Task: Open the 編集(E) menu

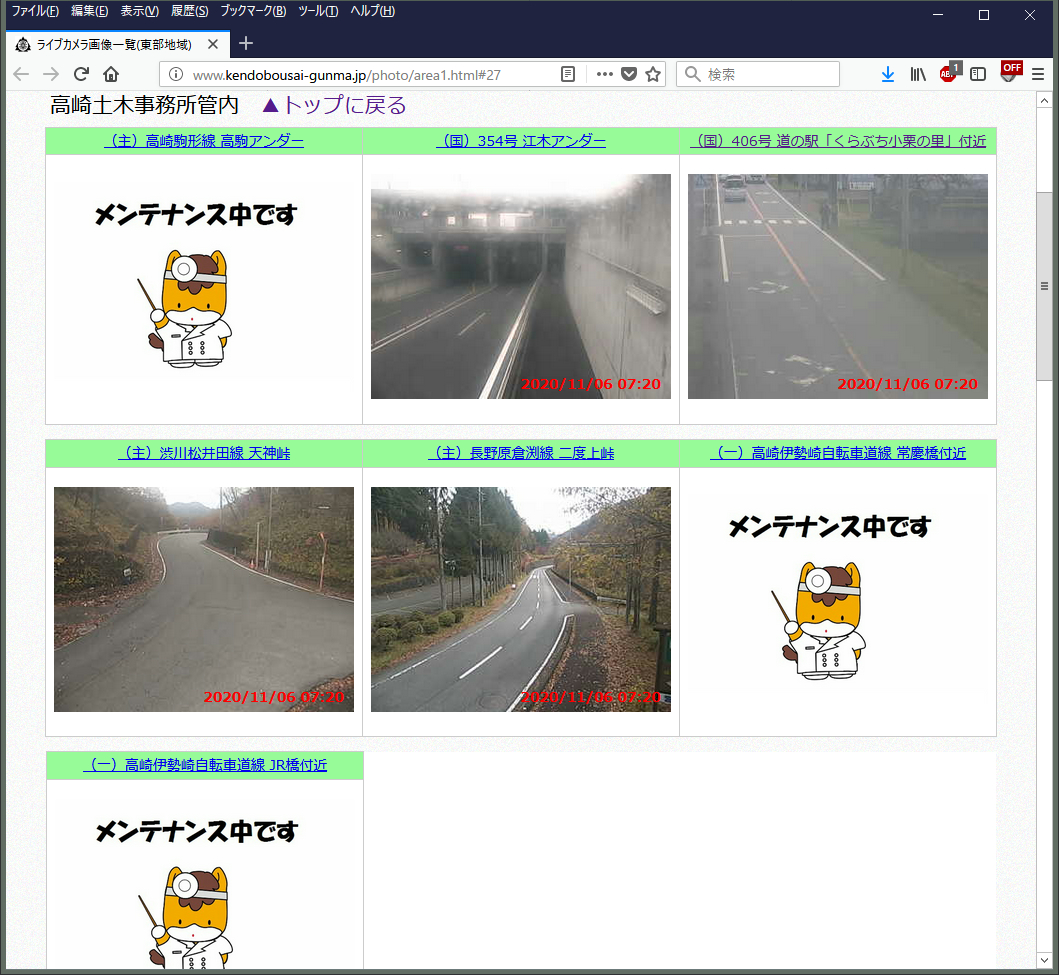Action: 89,11
